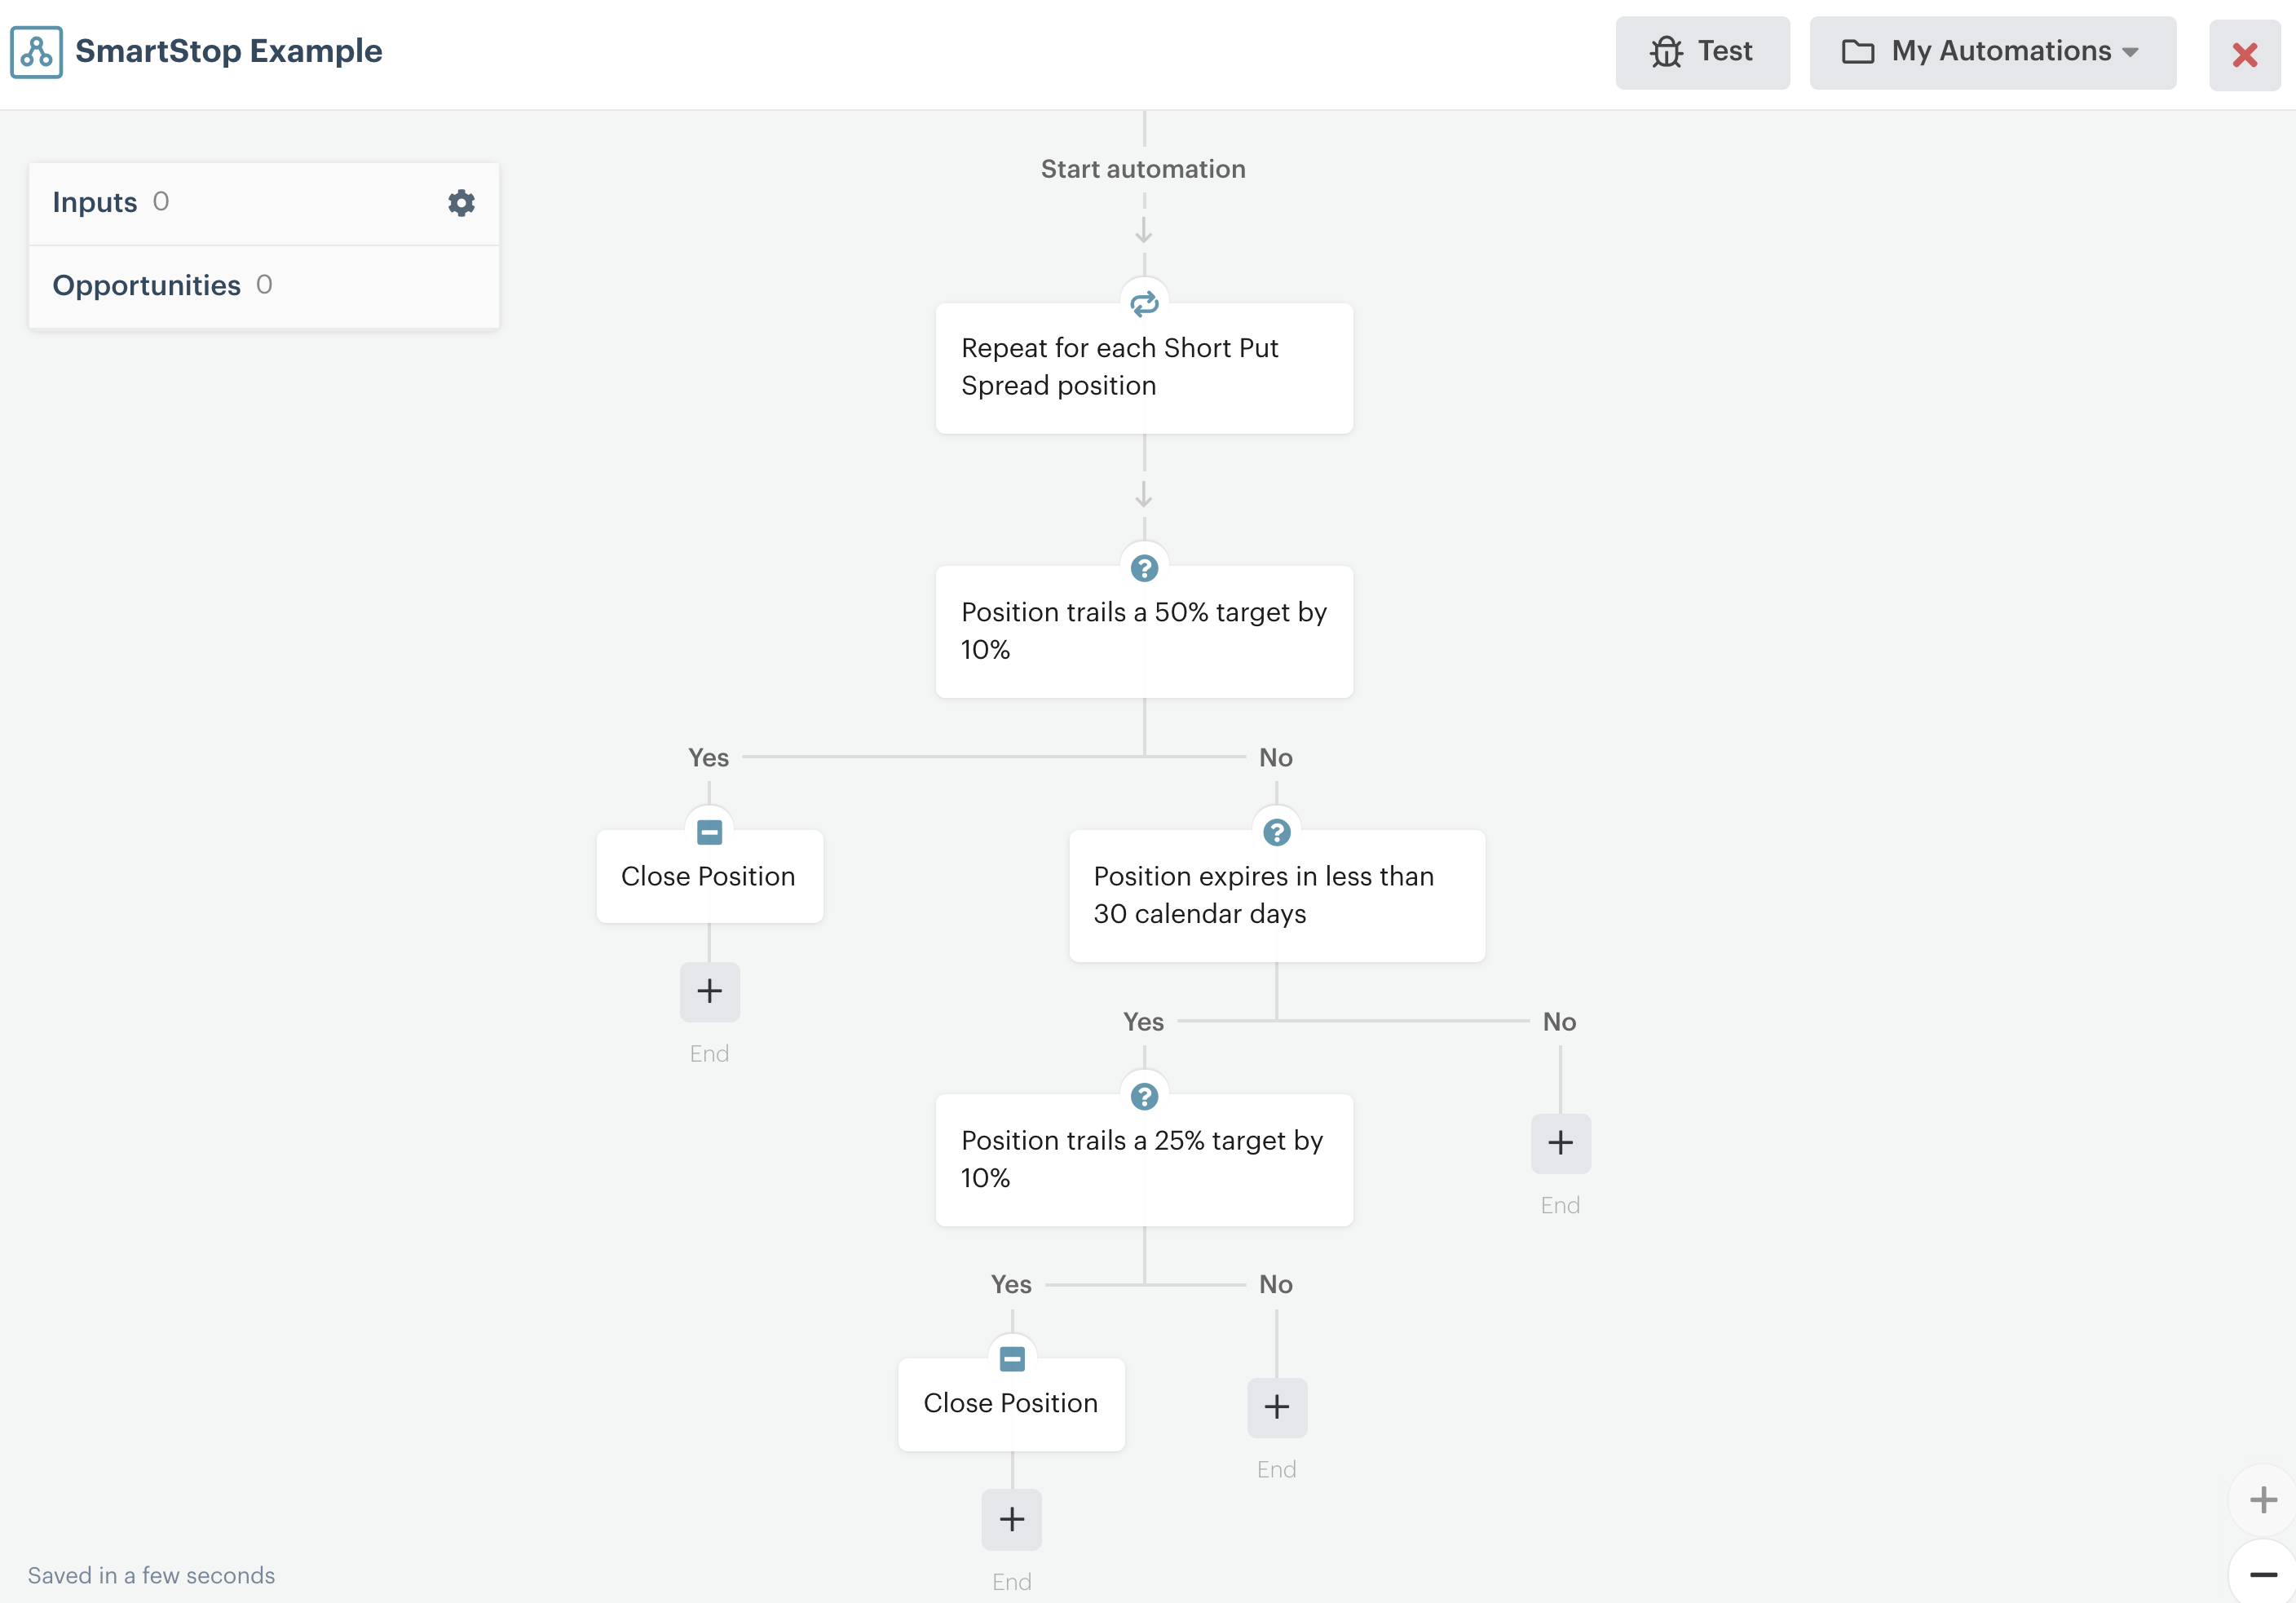Add step under No branch of expiry check
Screen dimensions: 2296x1603
pyautogui.click(x=1560, y=1143)
